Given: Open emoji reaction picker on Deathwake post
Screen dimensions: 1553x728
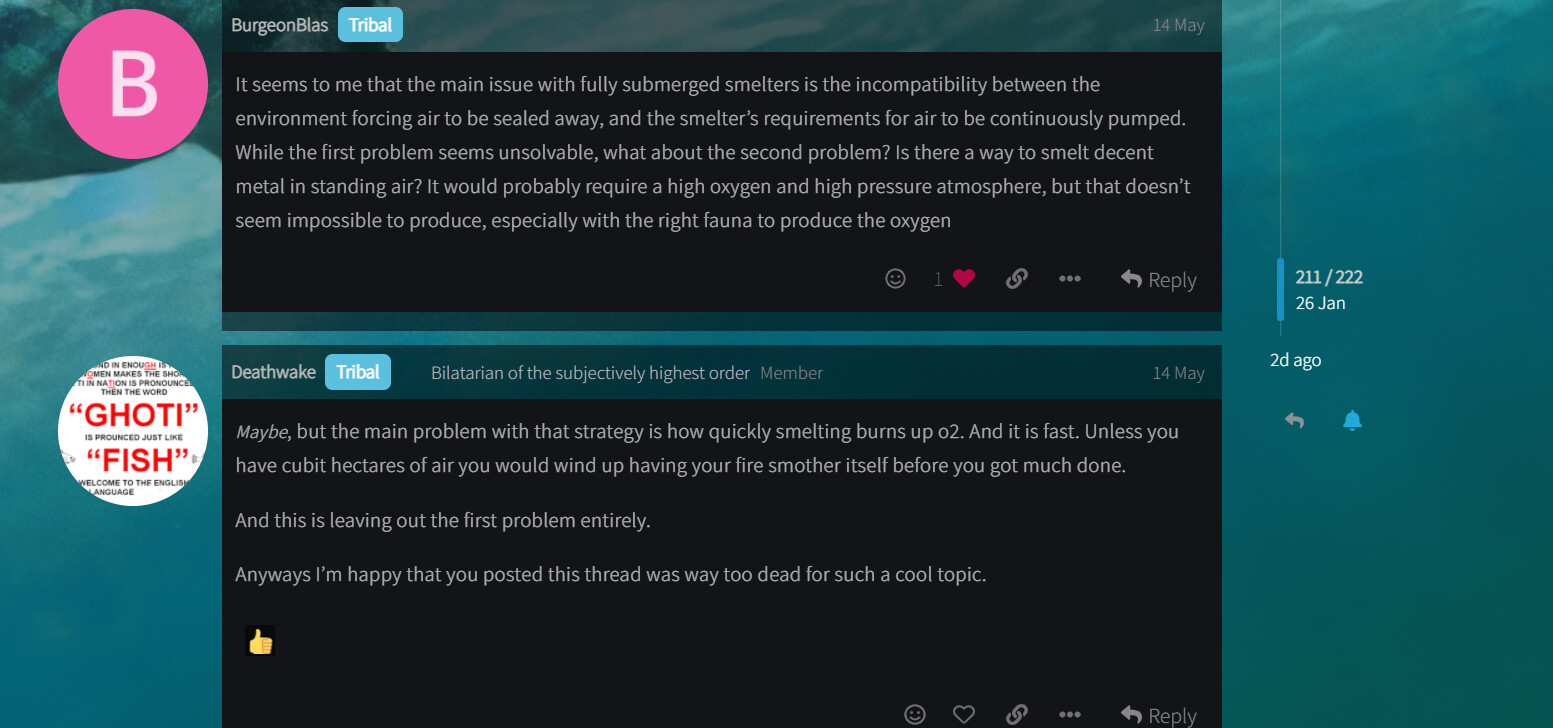Looking at the screenshot, I should point(914,714).
